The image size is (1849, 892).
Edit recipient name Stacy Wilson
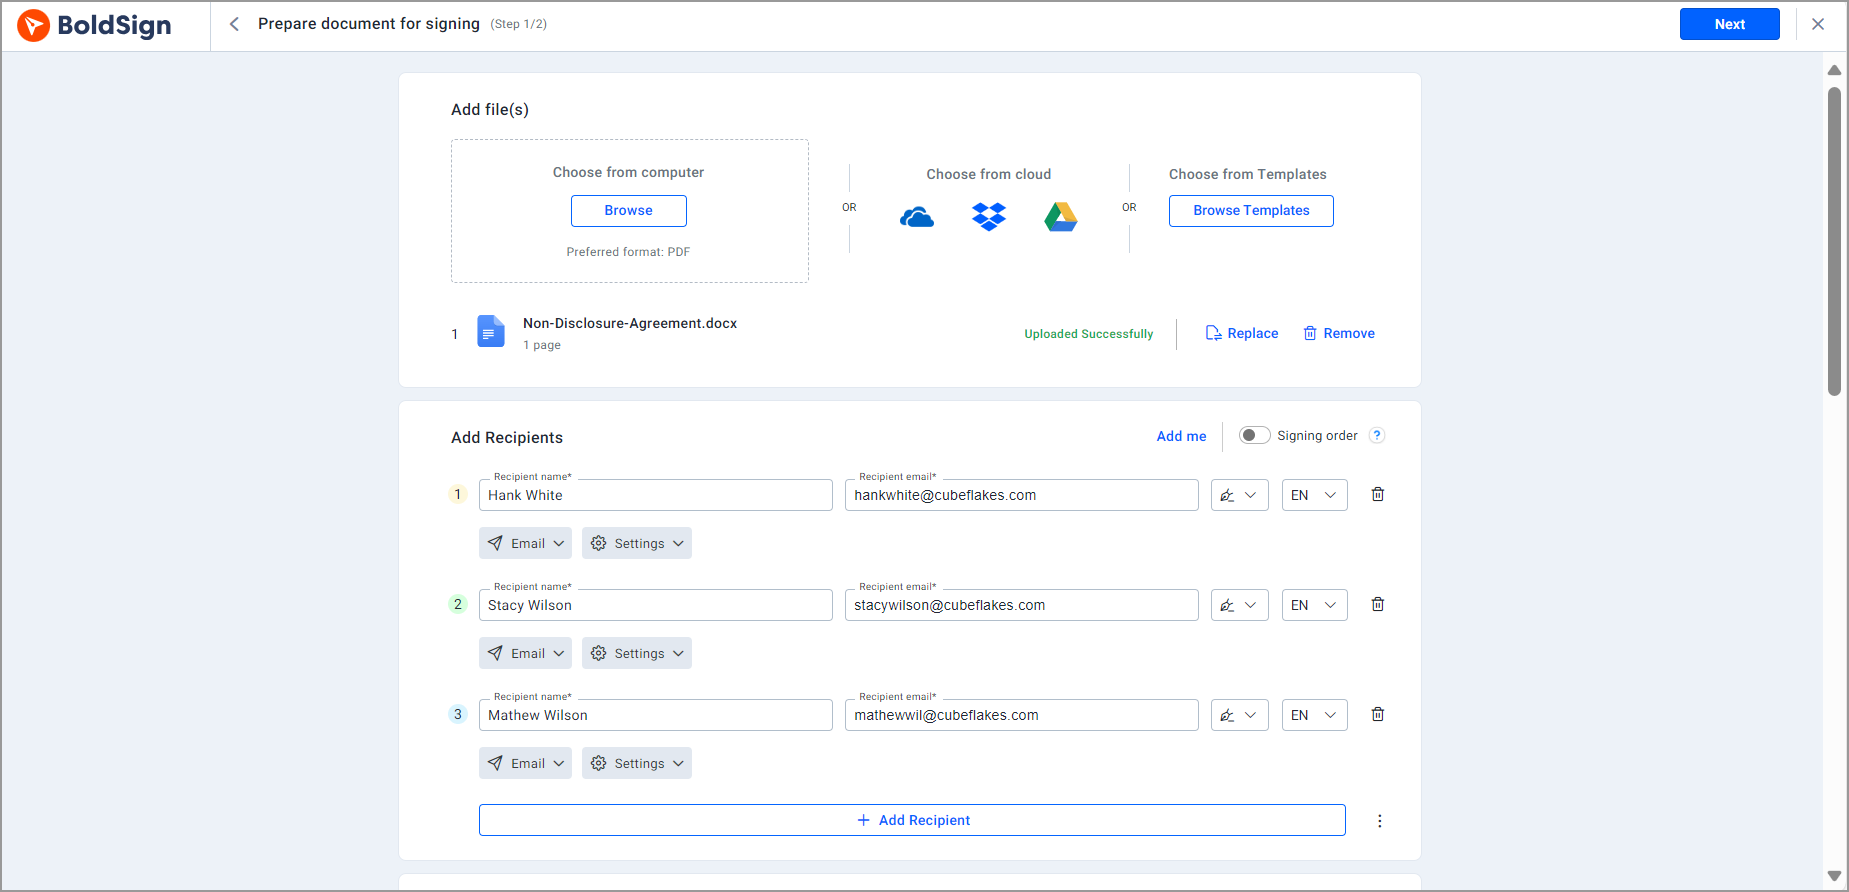(656, 605)
